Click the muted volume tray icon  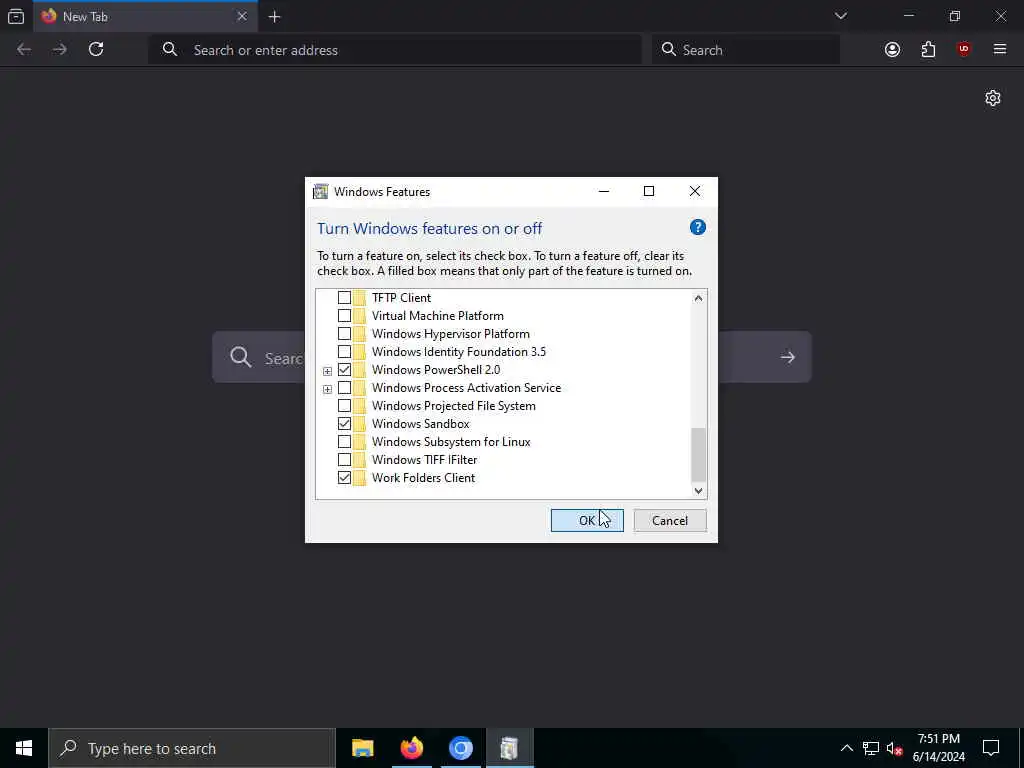895,748
